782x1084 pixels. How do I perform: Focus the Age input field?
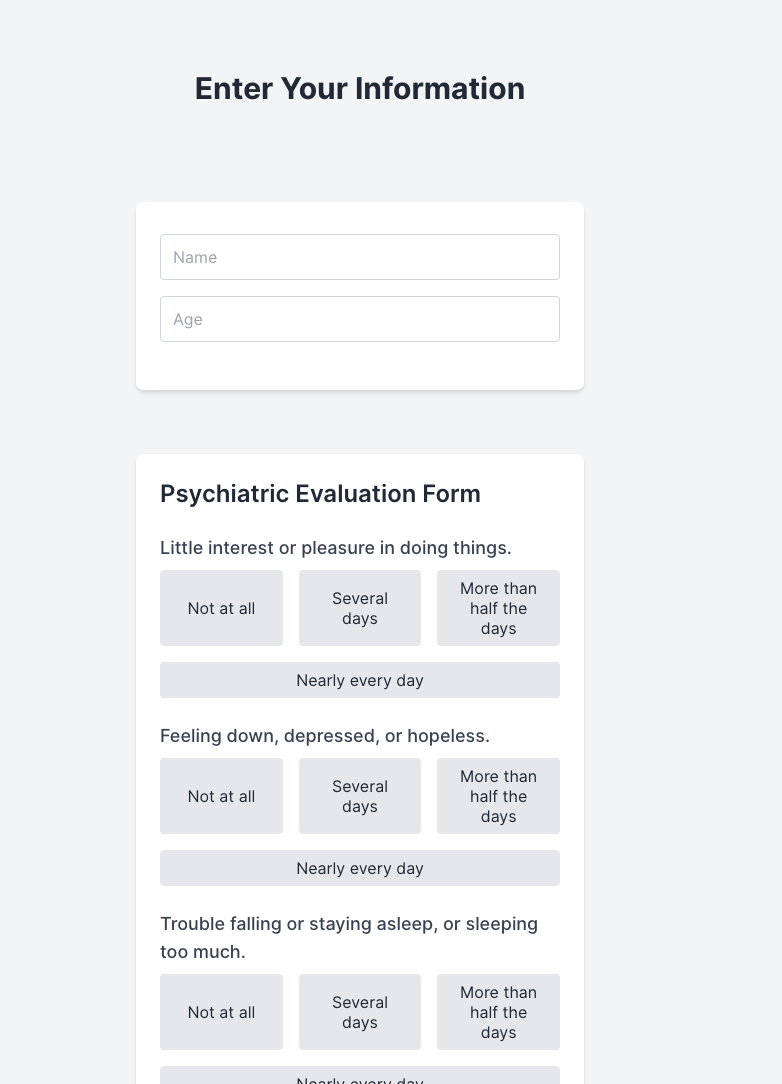(x=360, y=319)
